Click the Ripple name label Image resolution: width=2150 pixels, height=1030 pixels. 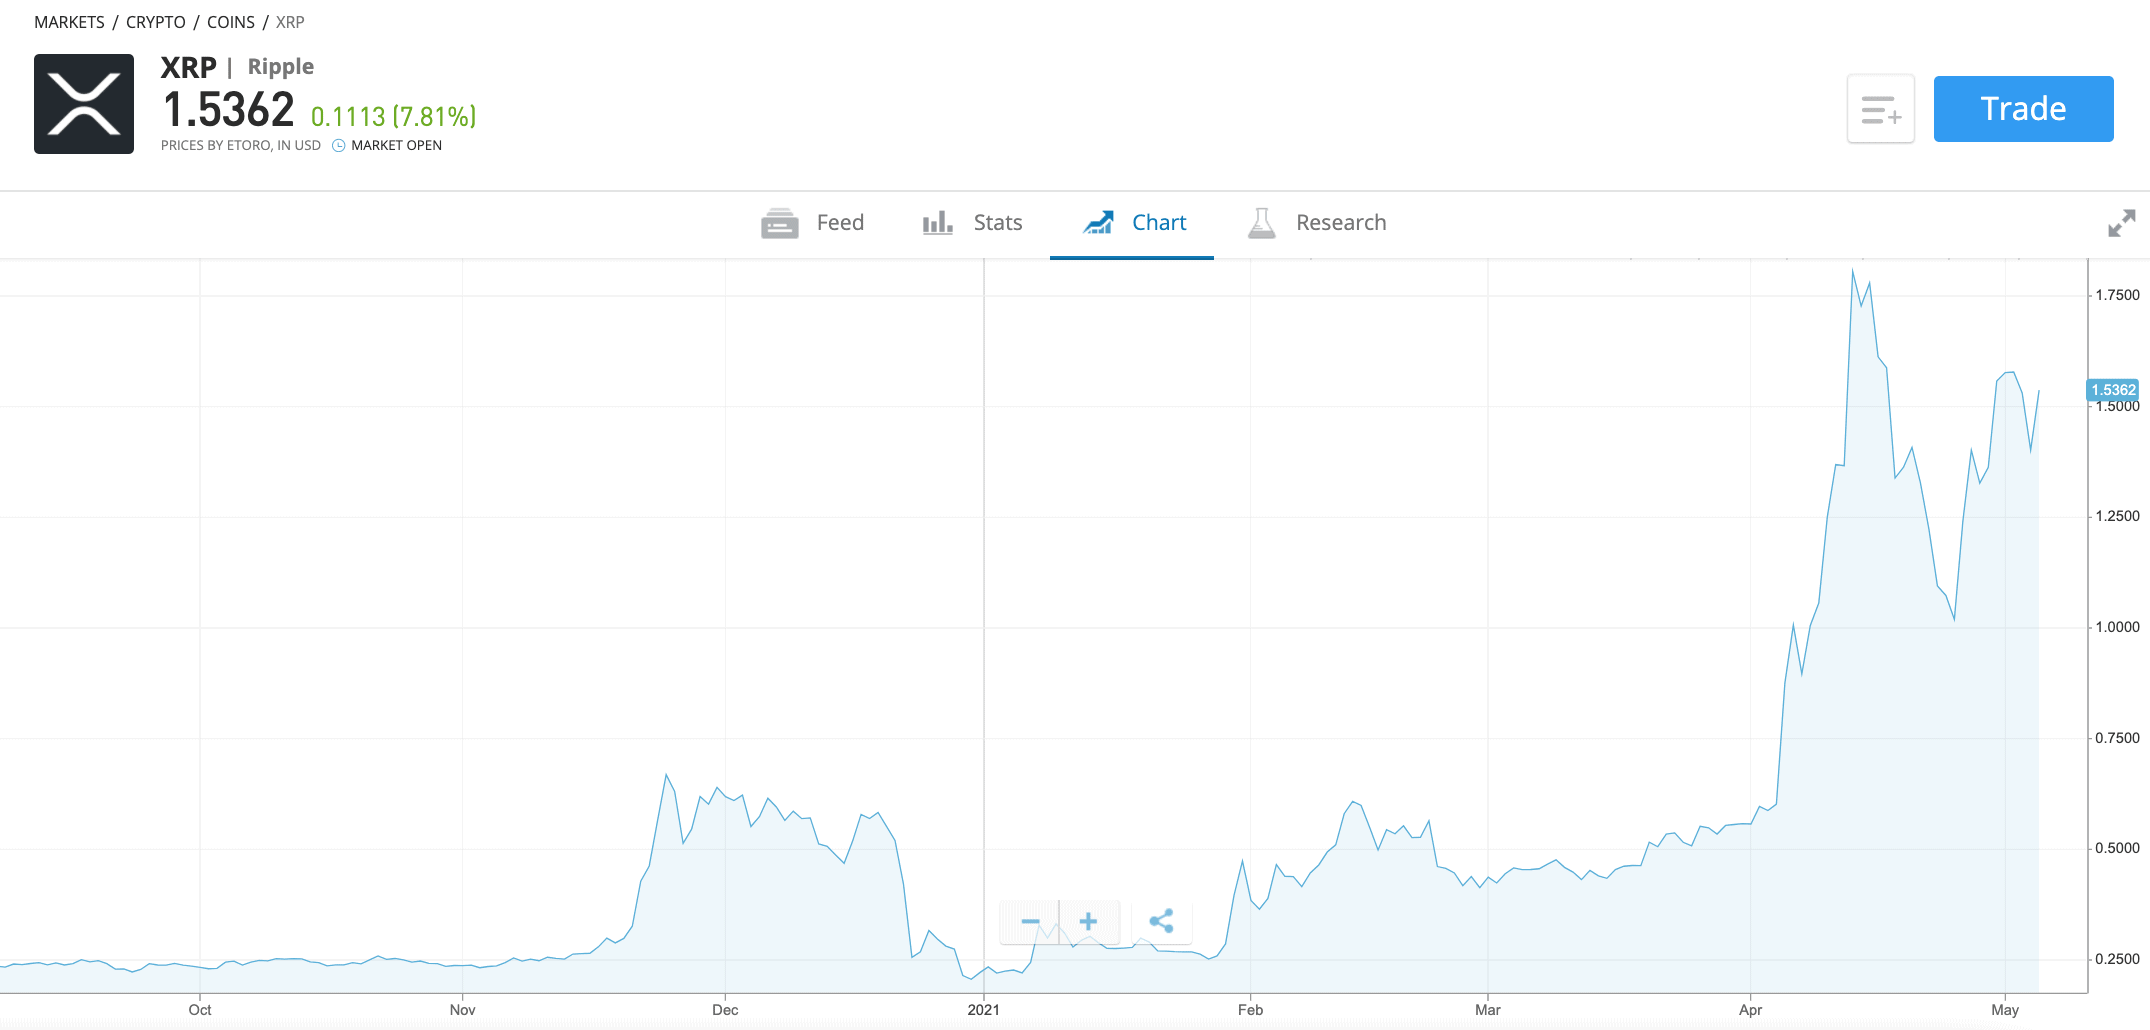point(281,67)
